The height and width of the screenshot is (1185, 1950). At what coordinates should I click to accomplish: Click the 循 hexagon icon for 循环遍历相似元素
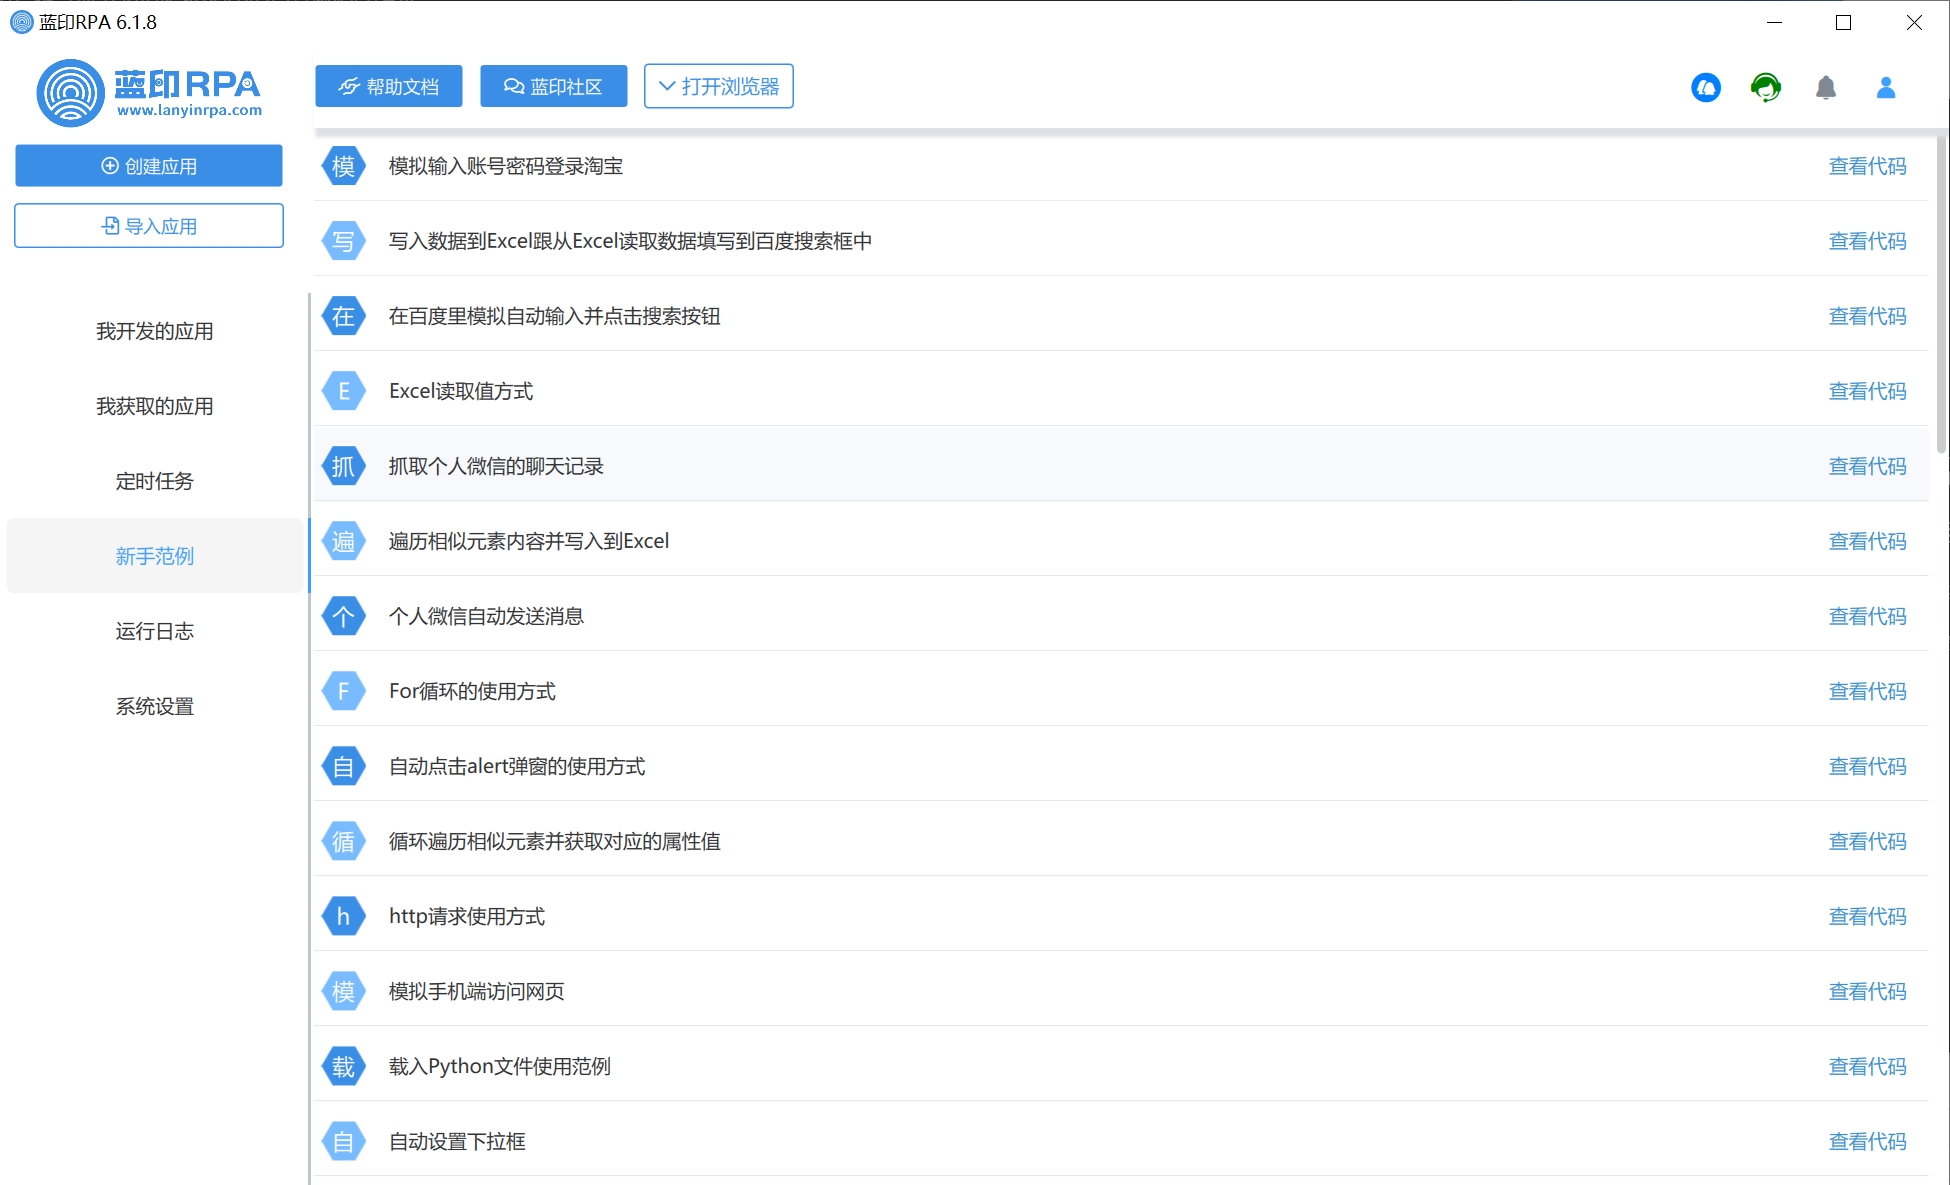[x=343, y=841]
